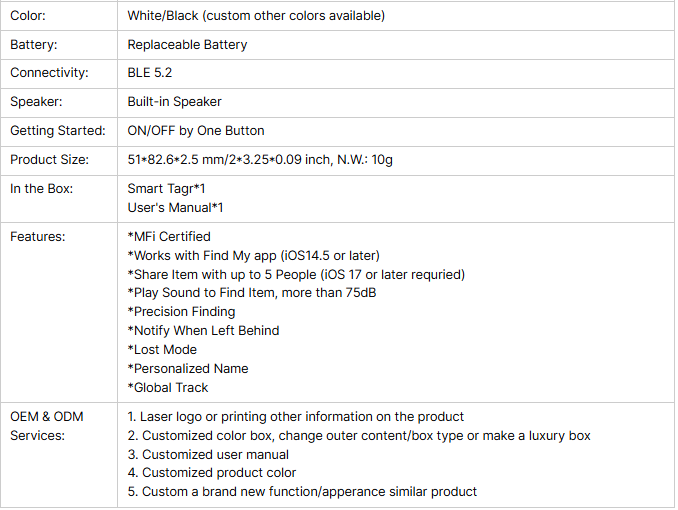The width and height of the screenshot is (678, 510).
Task: Click the 'Replaceable Battery' value
Action: (x=187, y=45)
